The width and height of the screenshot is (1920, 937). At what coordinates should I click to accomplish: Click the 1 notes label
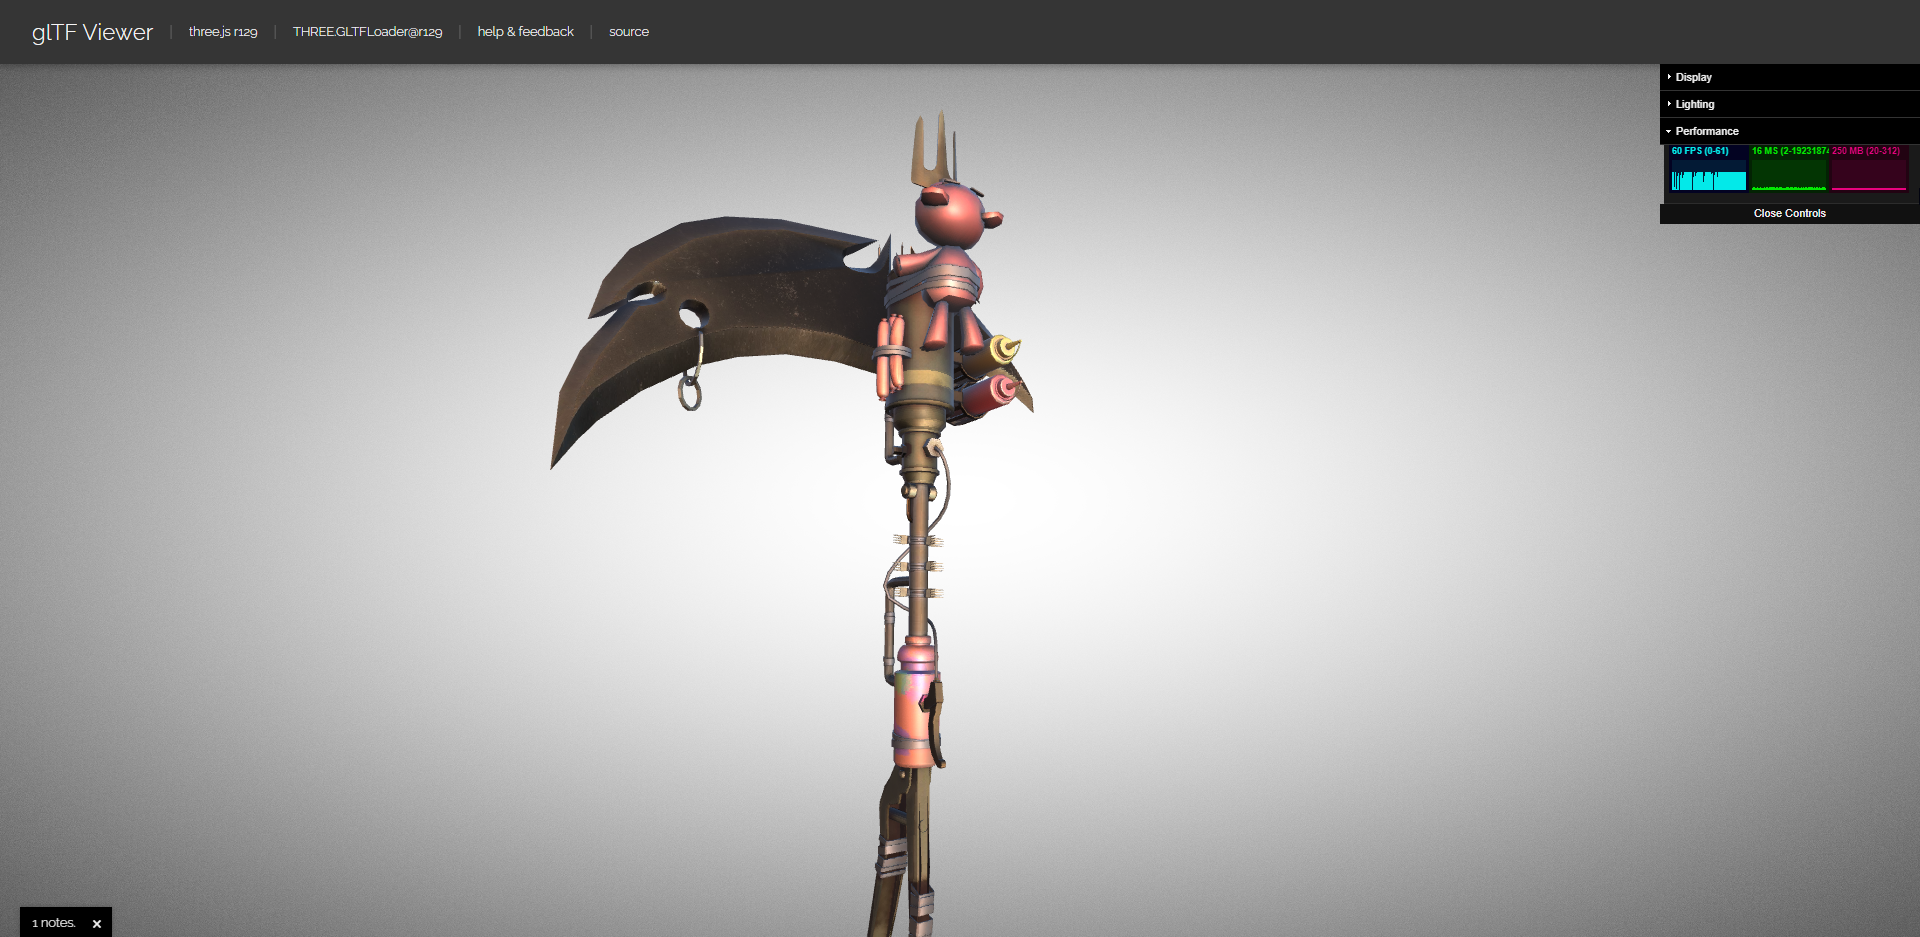[52, 923]
